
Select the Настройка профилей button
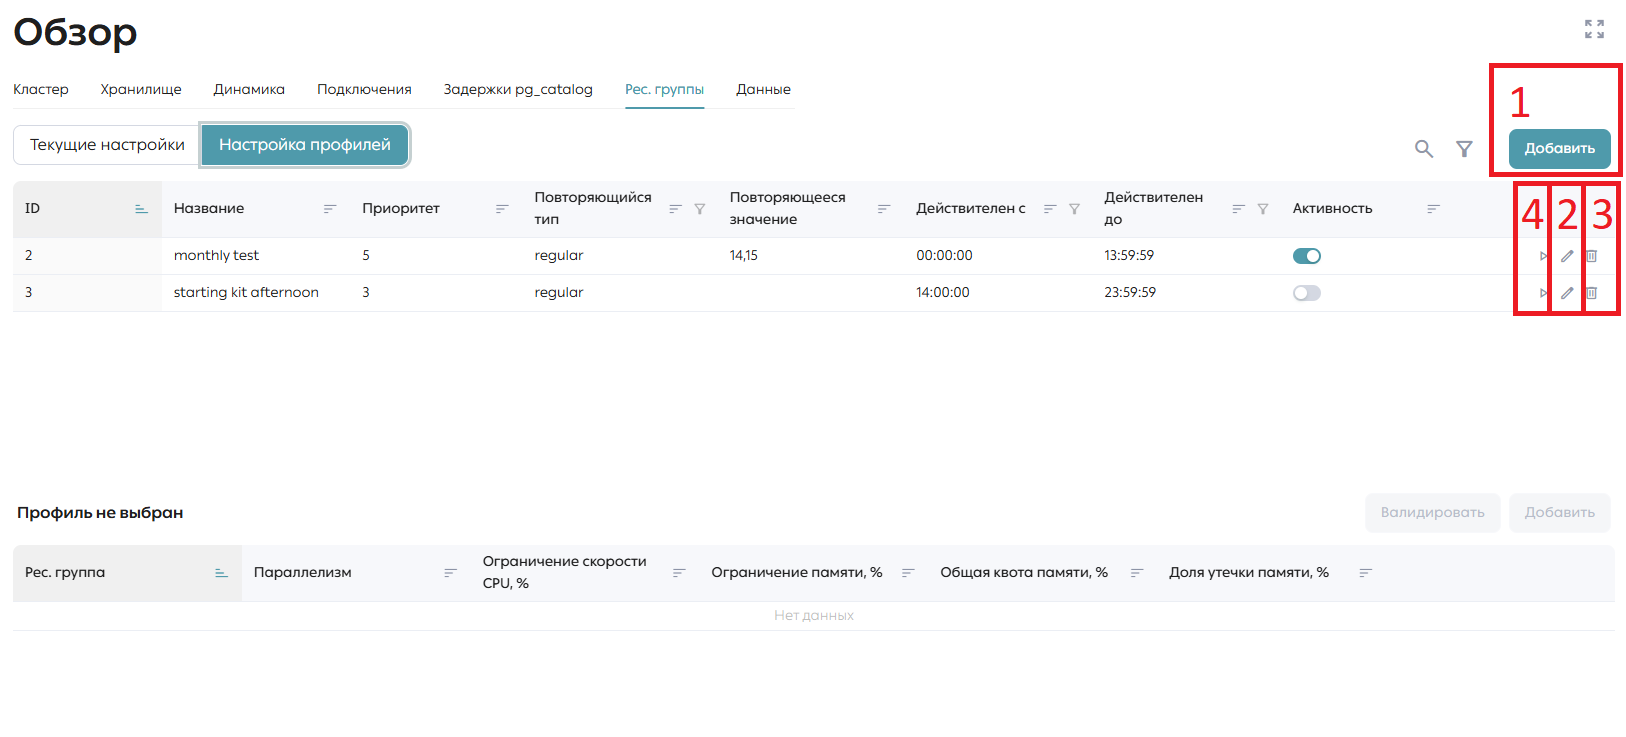point(305,145)
